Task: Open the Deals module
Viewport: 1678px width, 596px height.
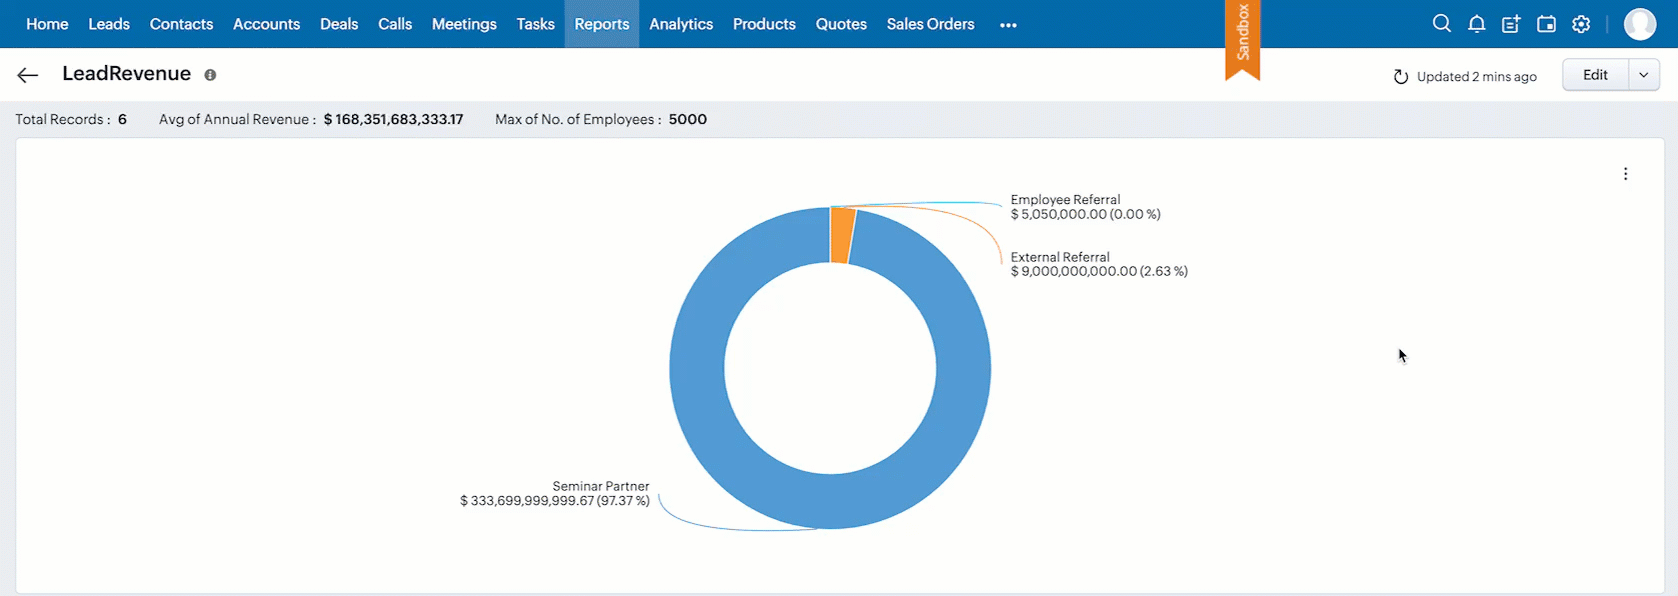Action: 339,24
